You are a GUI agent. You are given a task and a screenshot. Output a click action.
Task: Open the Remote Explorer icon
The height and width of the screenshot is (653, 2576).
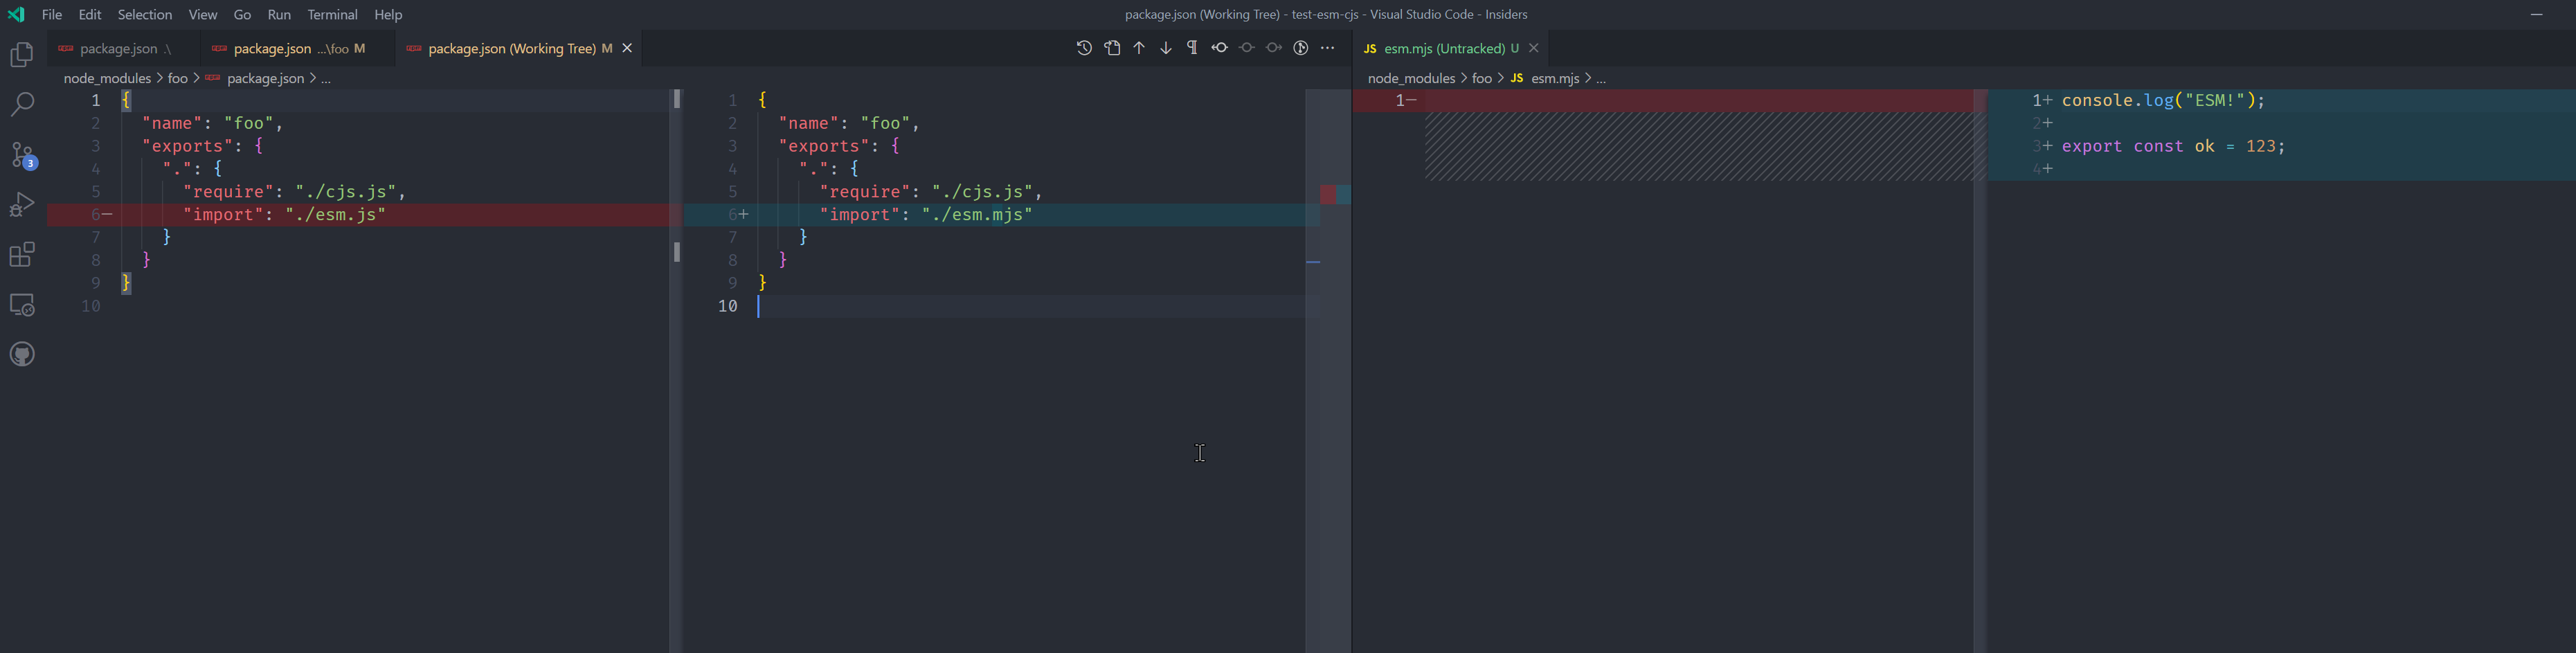[22, 304]
